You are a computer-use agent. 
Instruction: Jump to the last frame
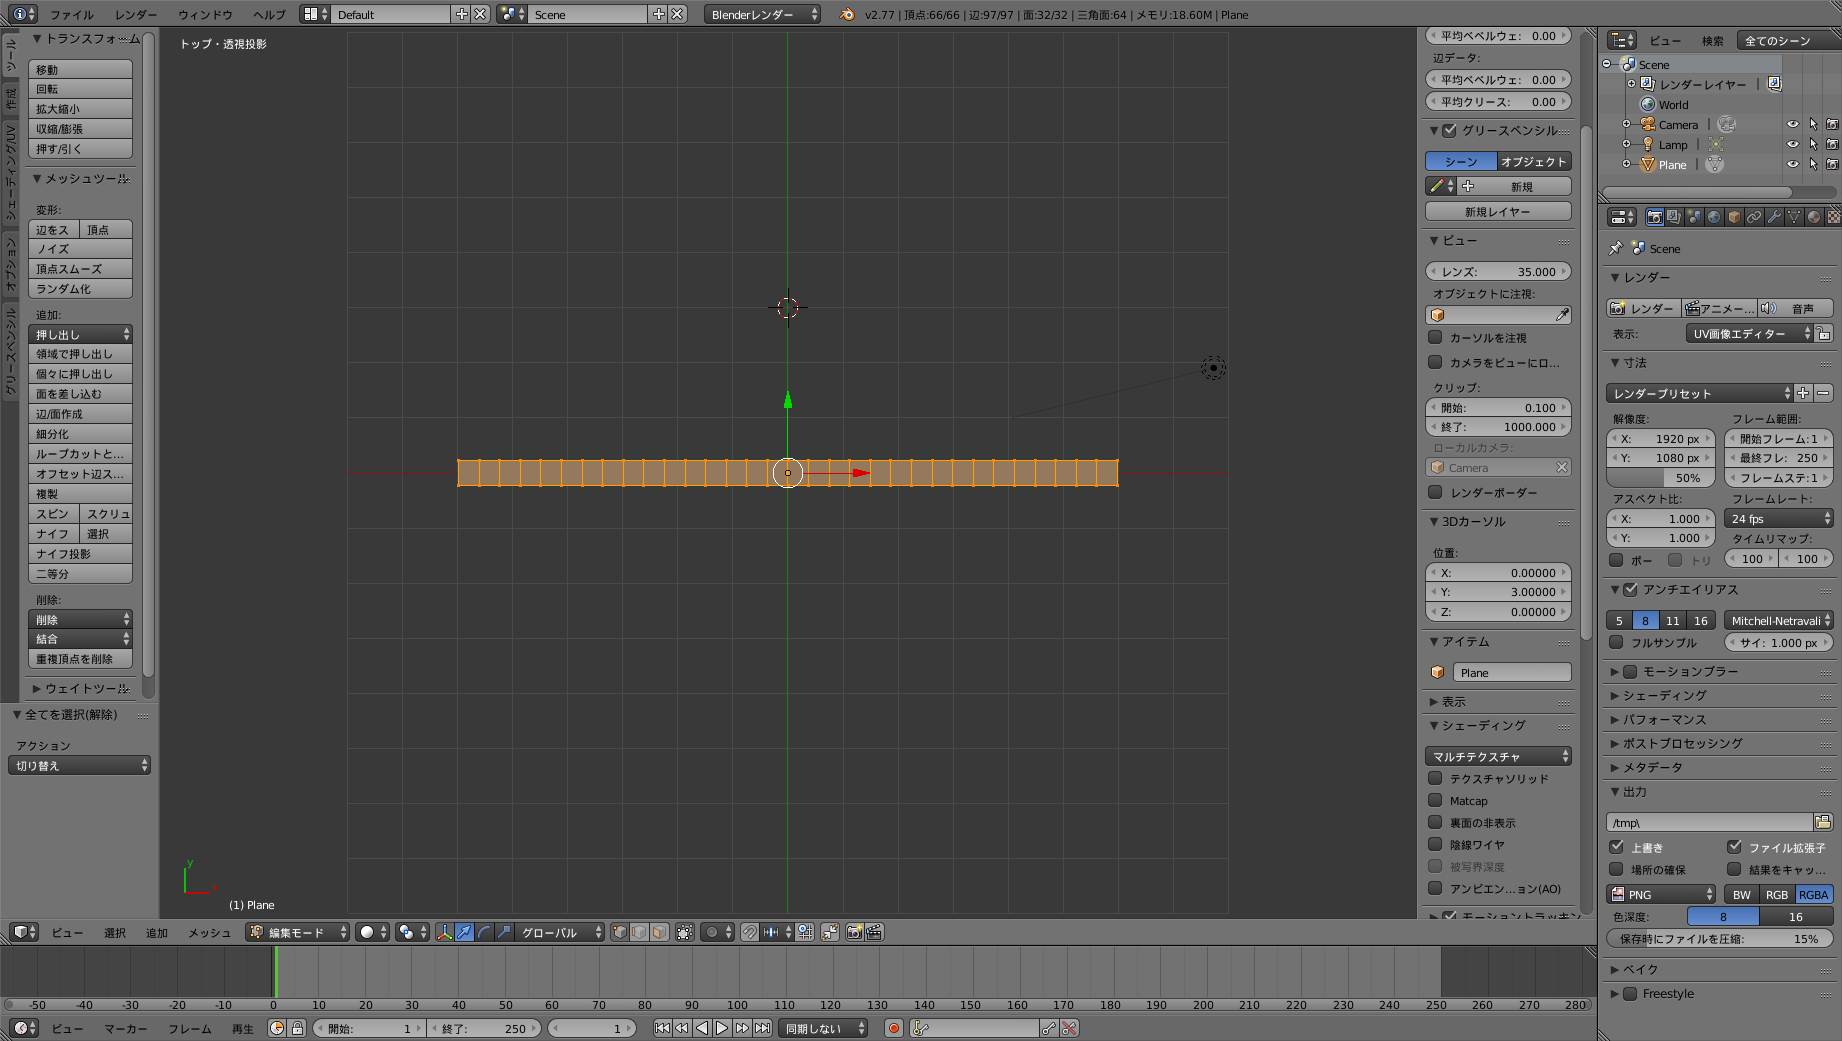pos(762,1028)
